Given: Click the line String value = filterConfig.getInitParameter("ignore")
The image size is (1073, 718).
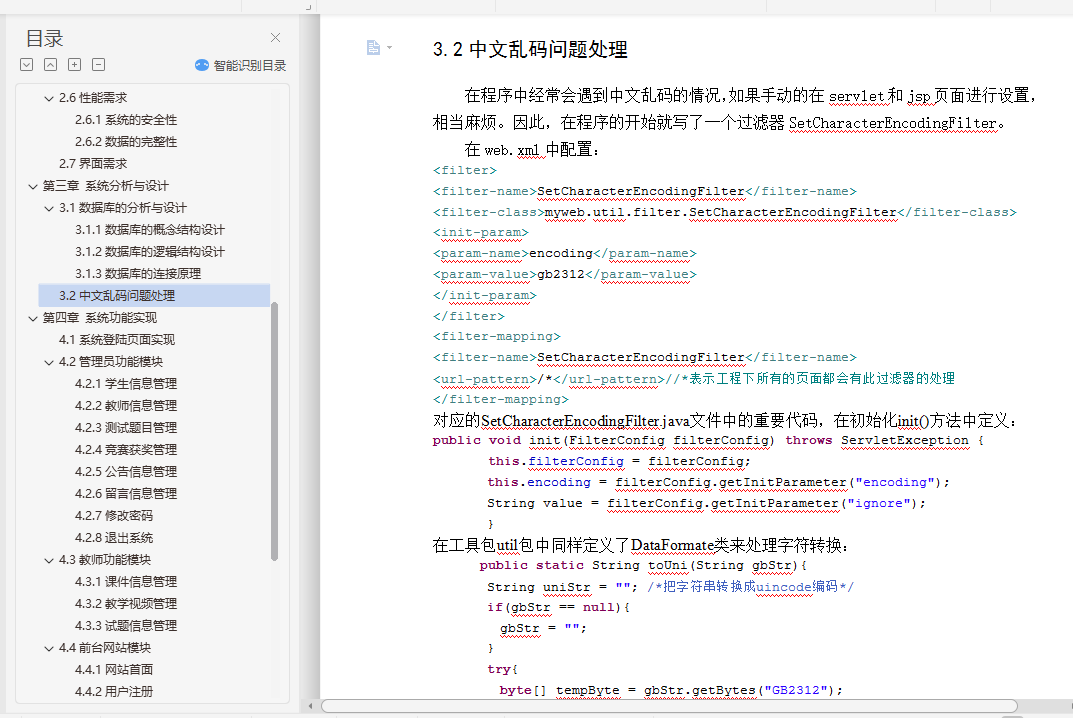Looking at the screenshot, I should click(x=706, y=503).
